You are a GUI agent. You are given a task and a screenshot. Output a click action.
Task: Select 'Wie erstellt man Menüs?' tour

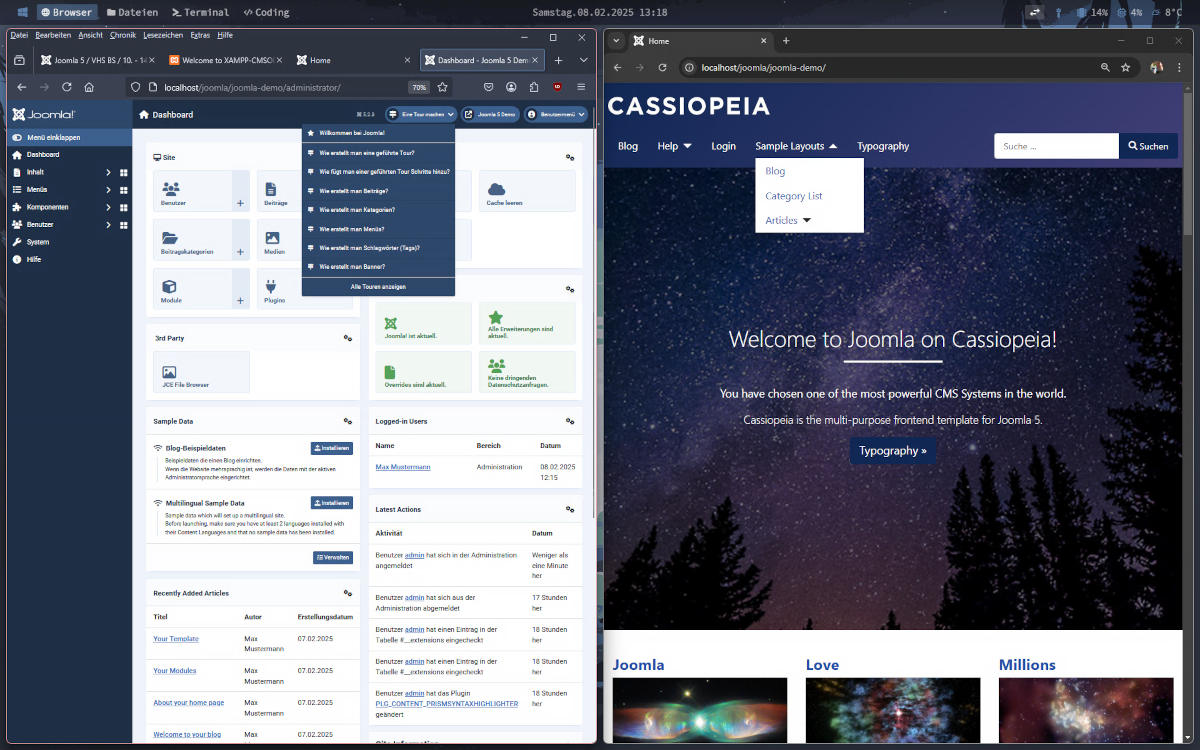pyautogui.click(x=378, y=229)
